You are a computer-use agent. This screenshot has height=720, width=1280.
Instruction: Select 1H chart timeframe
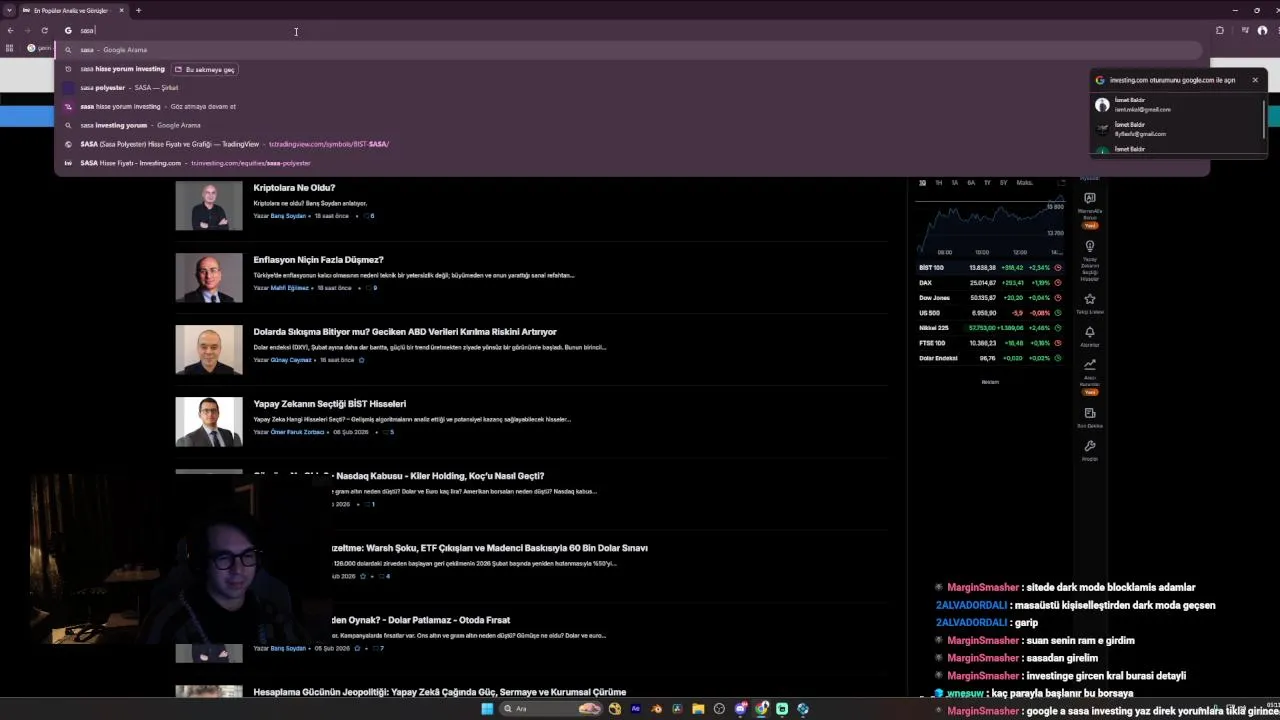938,183
